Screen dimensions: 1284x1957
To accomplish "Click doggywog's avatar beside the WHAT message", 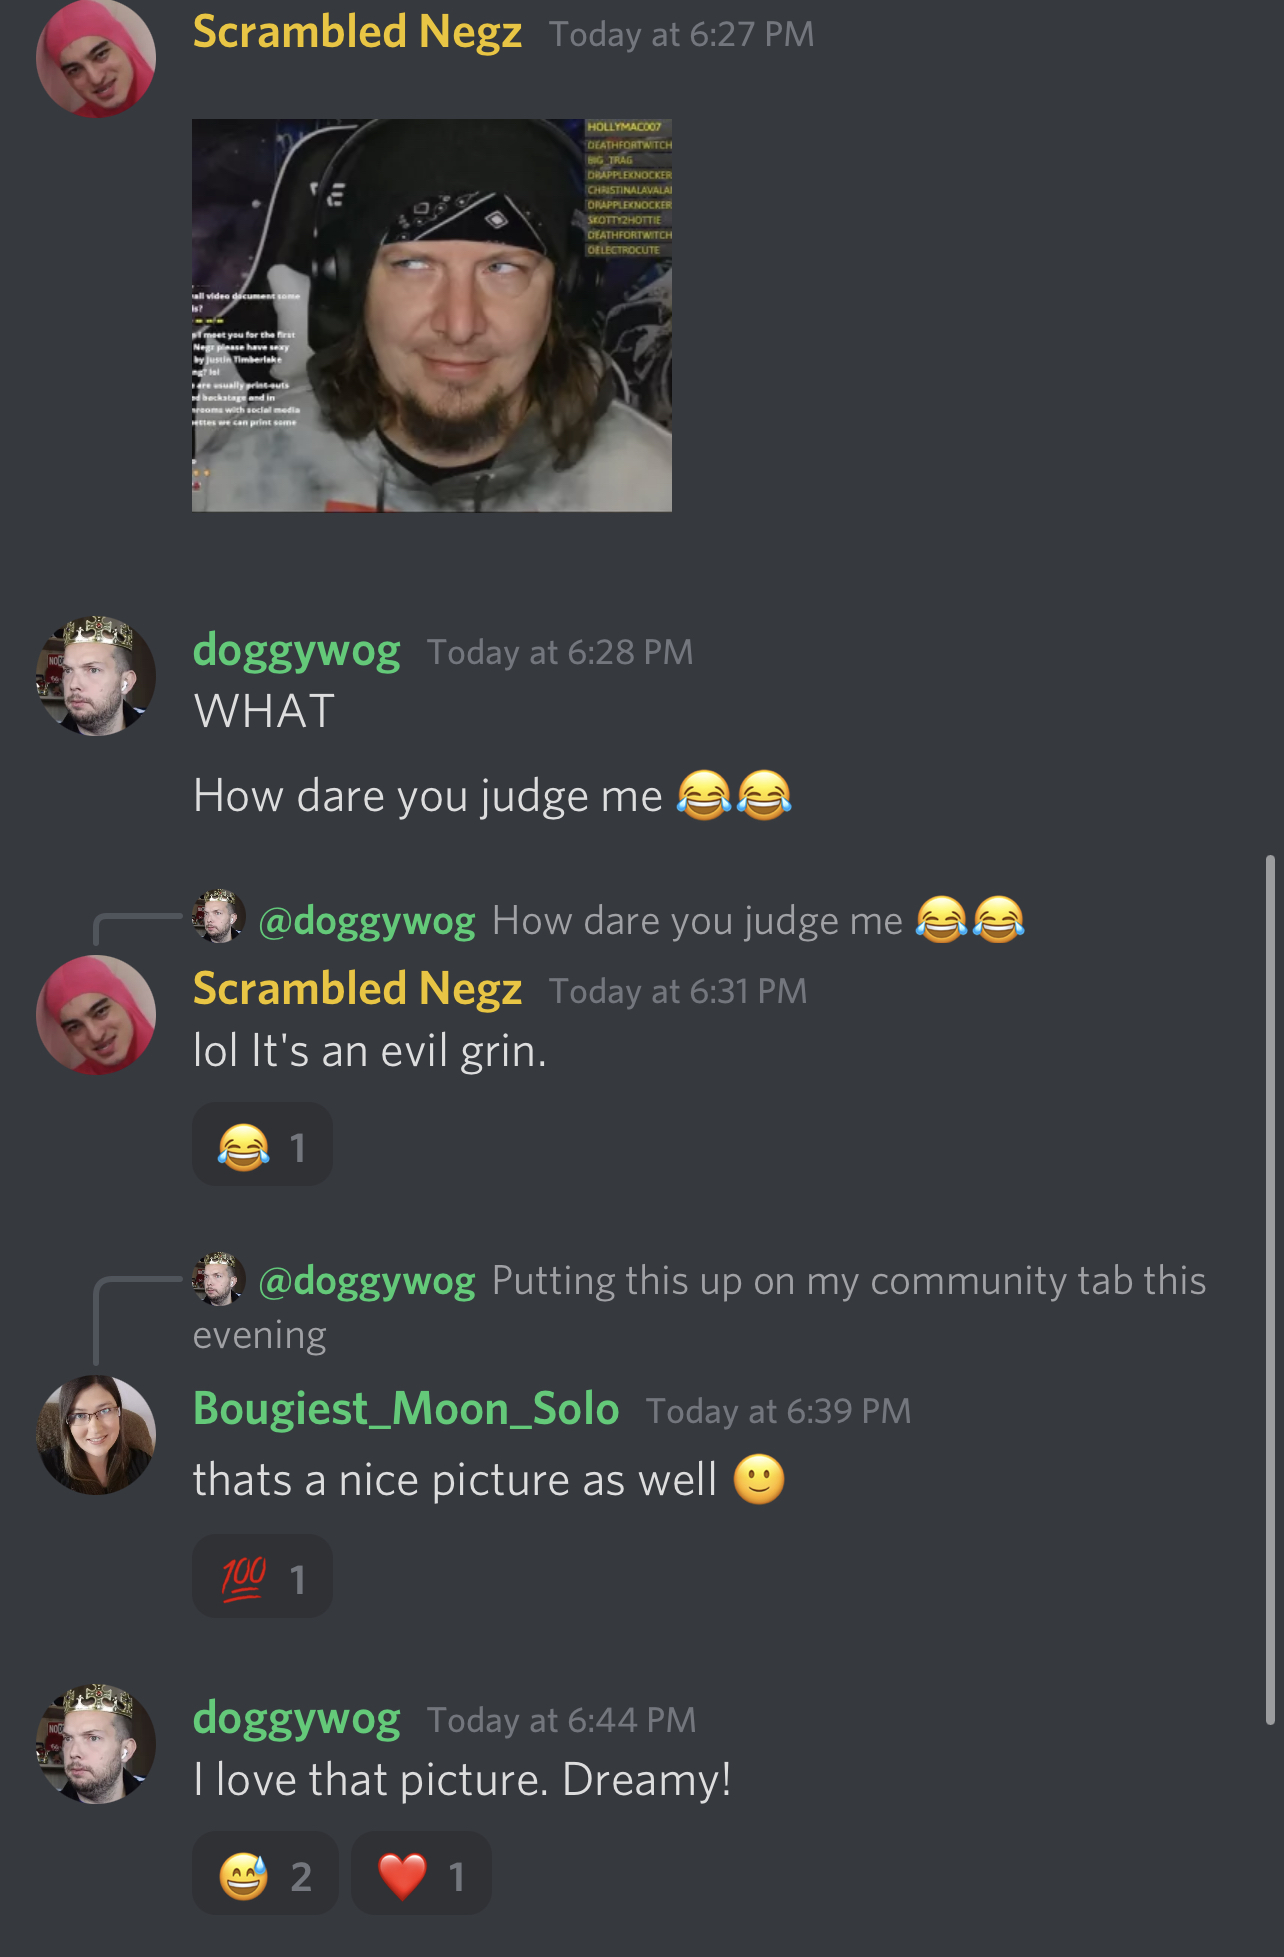I will click(96, 676).
